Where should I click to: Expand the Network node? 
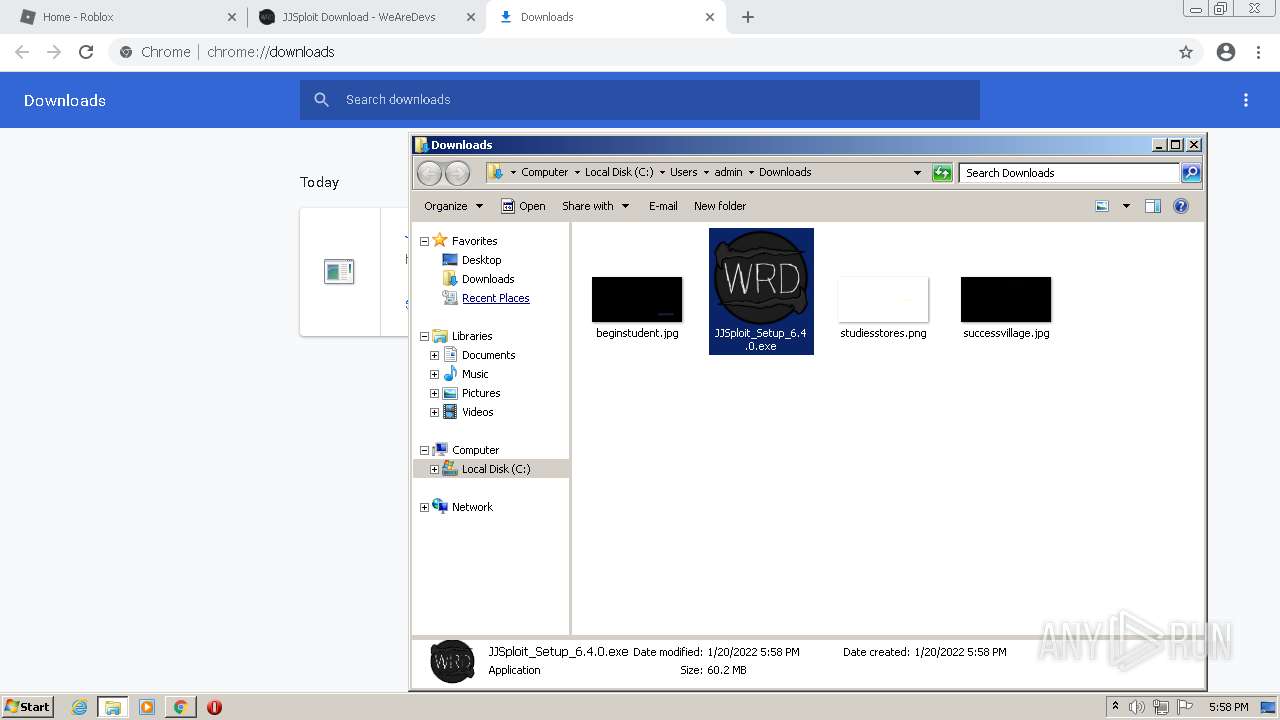[424, 507]
